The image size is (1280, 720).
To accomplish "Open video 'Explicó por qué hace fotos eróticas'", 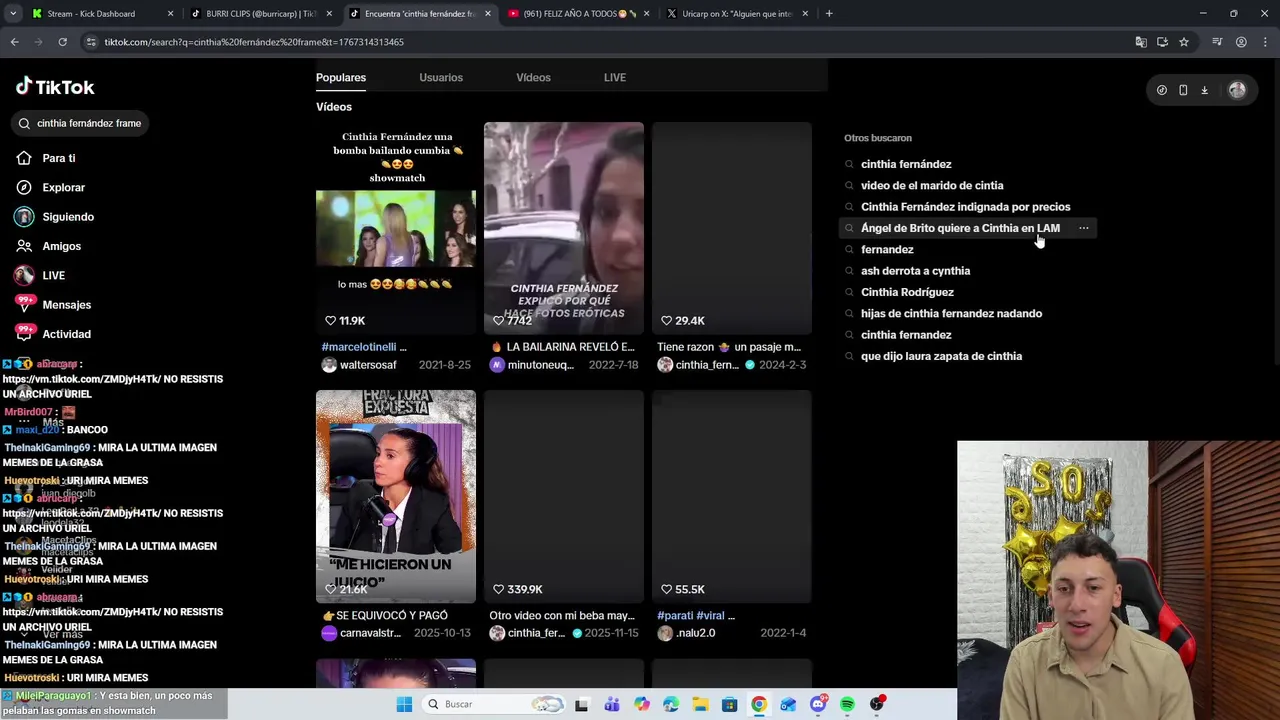I will 564,228.
